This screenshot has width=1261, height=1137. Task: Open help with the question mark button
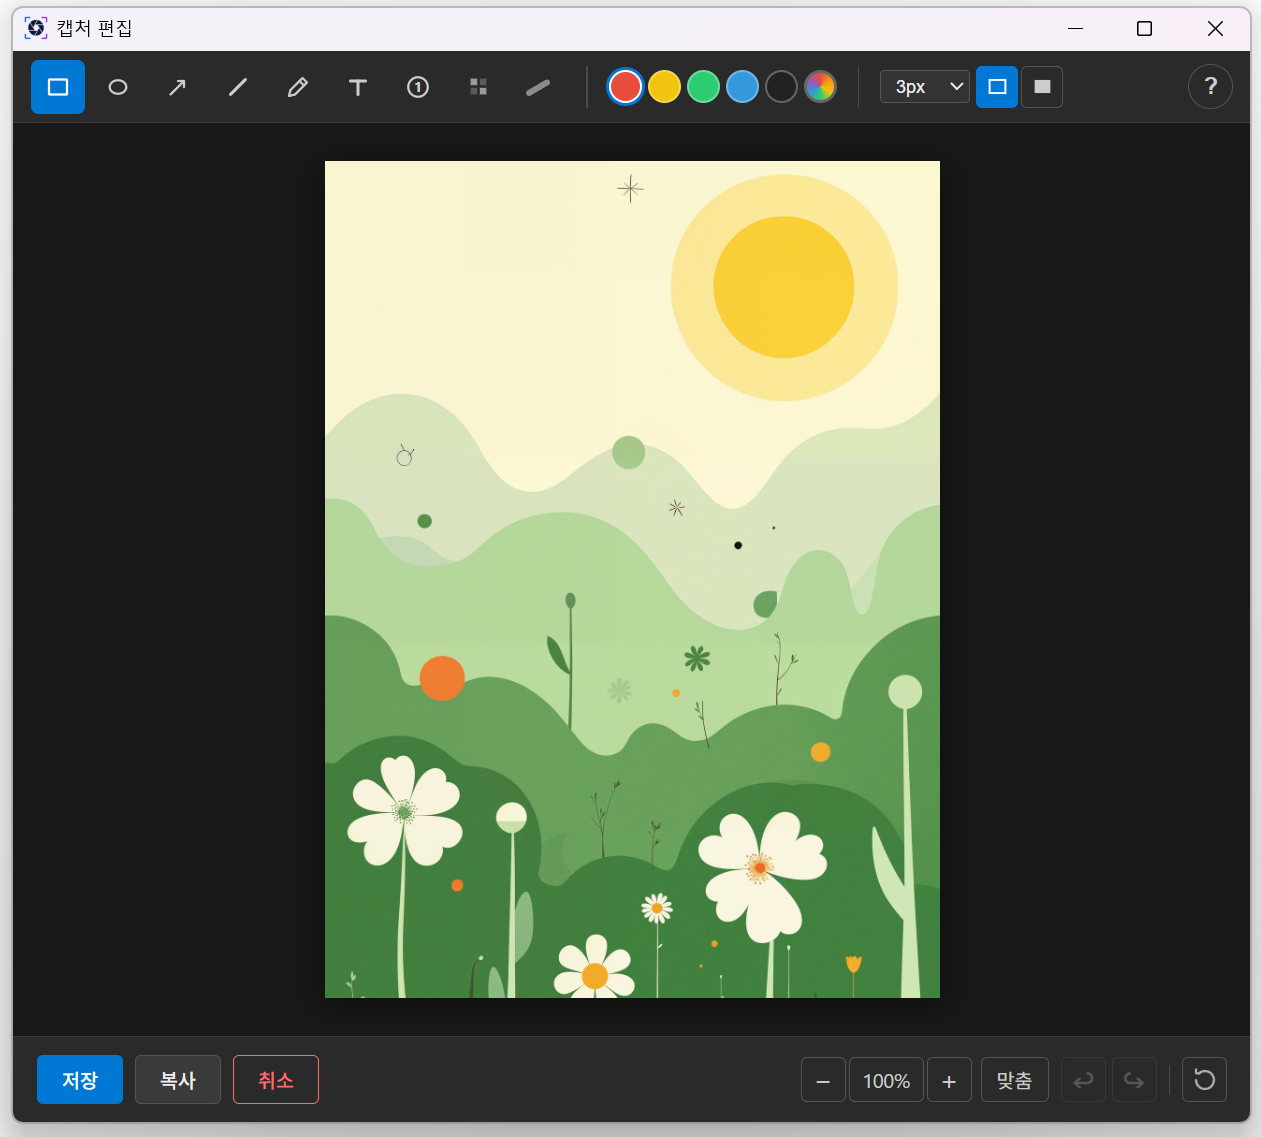click(1210, 87)
